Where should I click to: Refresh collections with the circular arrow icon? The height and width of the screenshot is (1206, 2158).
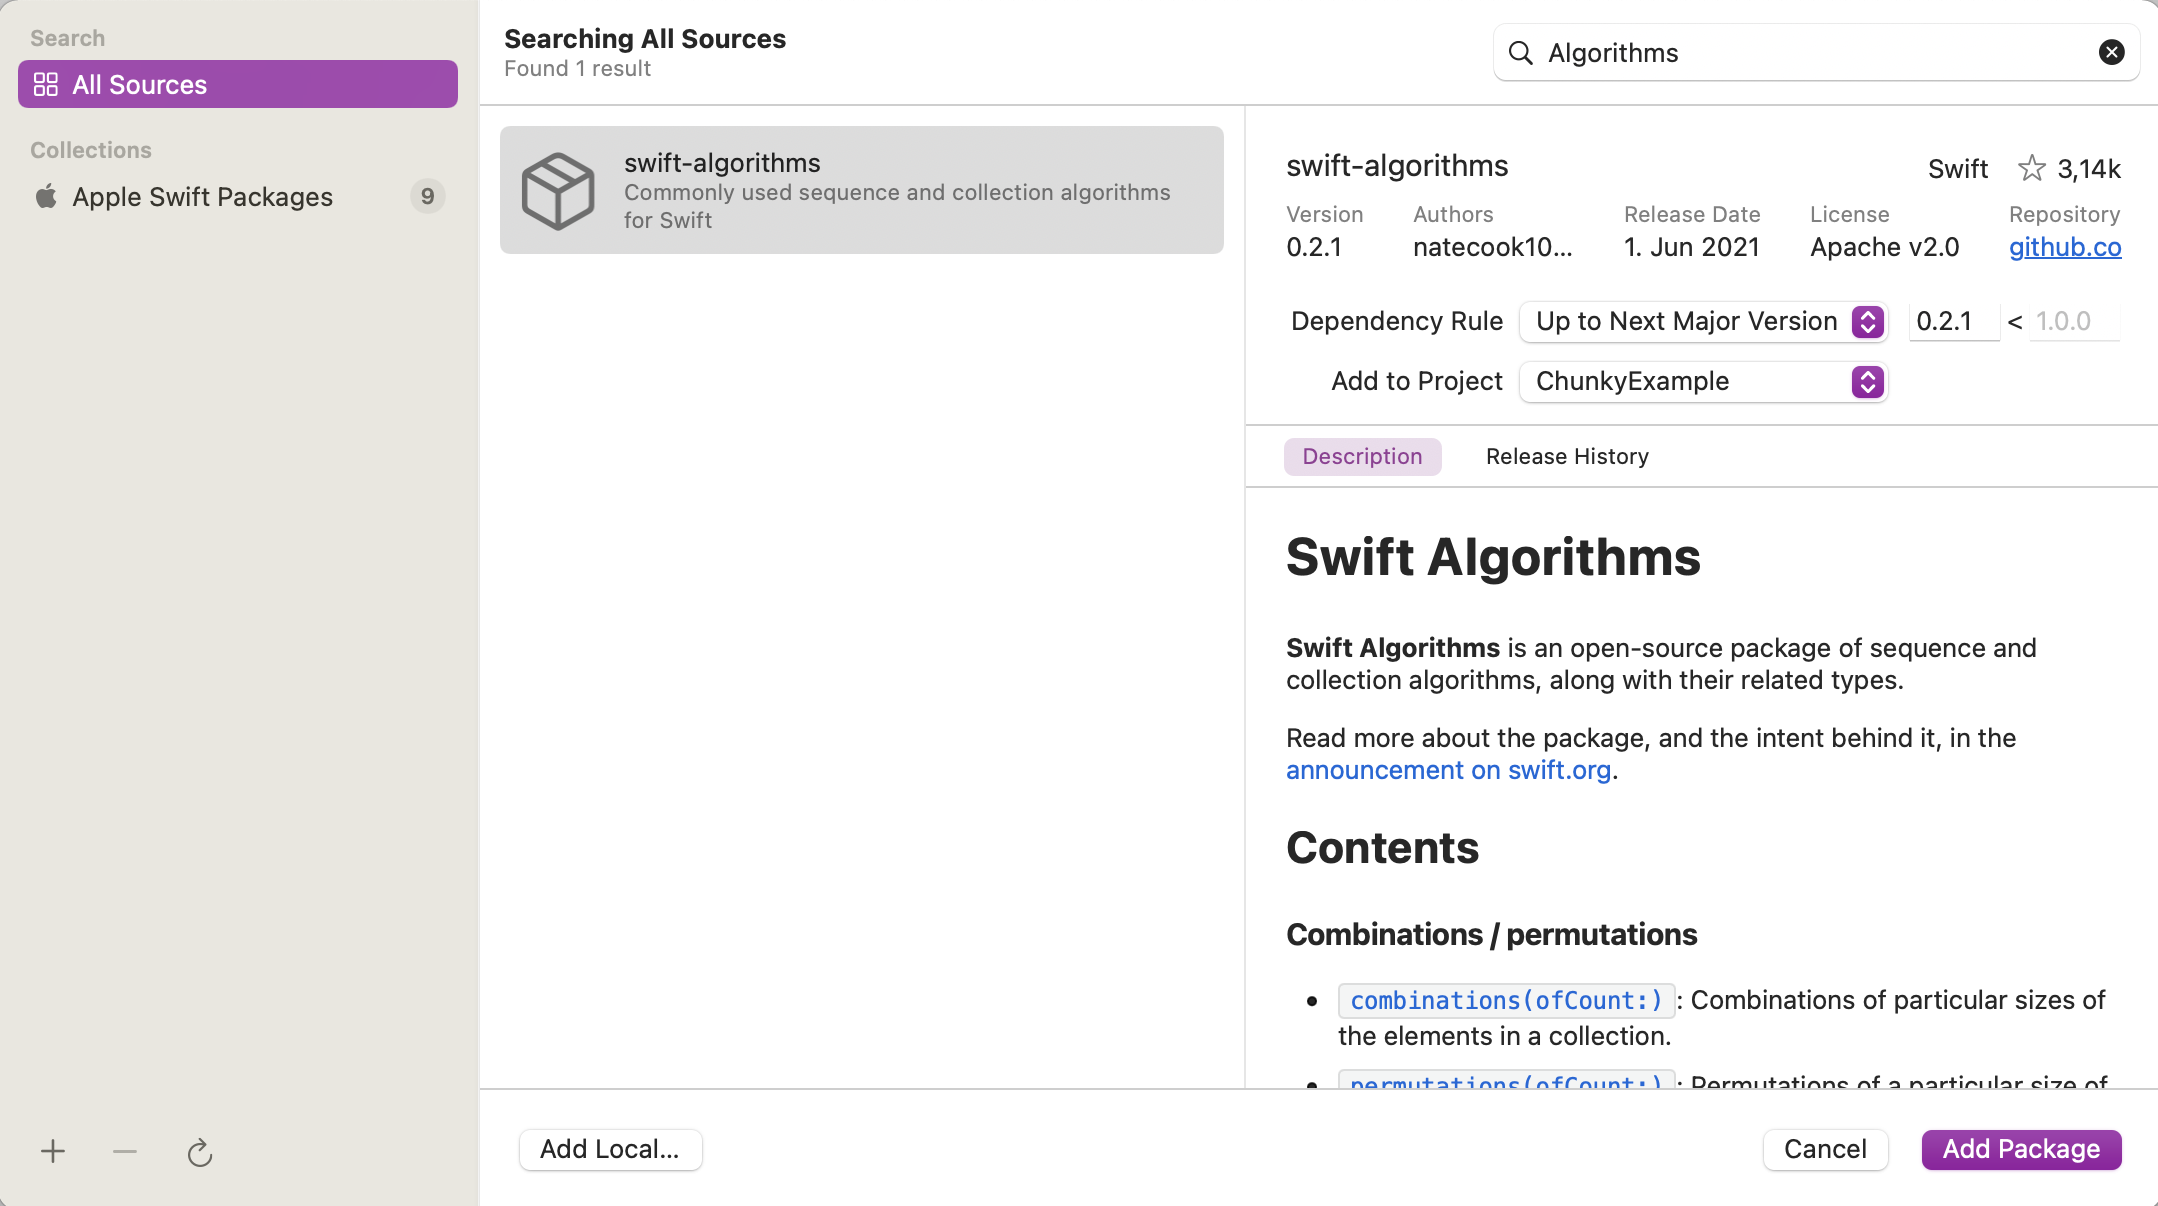[x=200, y=1152]
